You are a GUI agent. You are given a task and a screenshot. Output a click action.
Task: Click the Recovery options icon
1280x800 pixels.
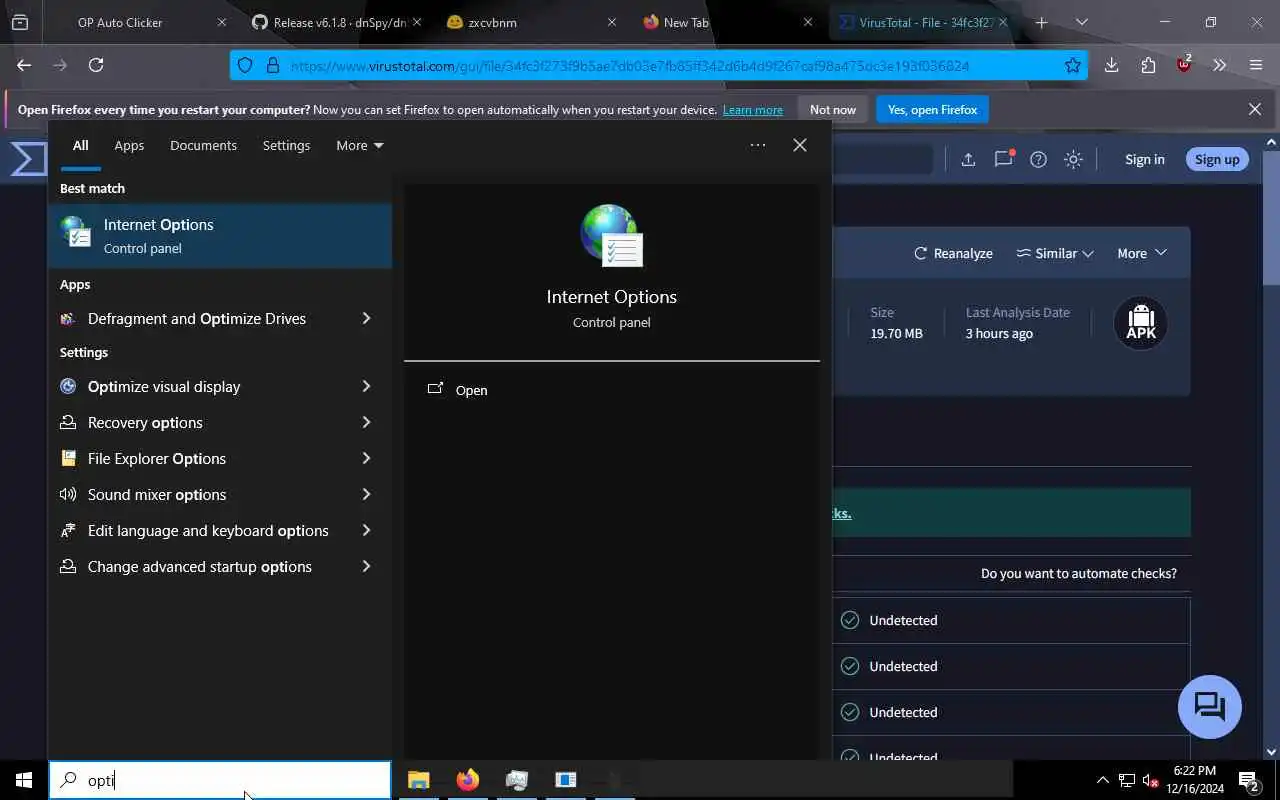[68, 422]
